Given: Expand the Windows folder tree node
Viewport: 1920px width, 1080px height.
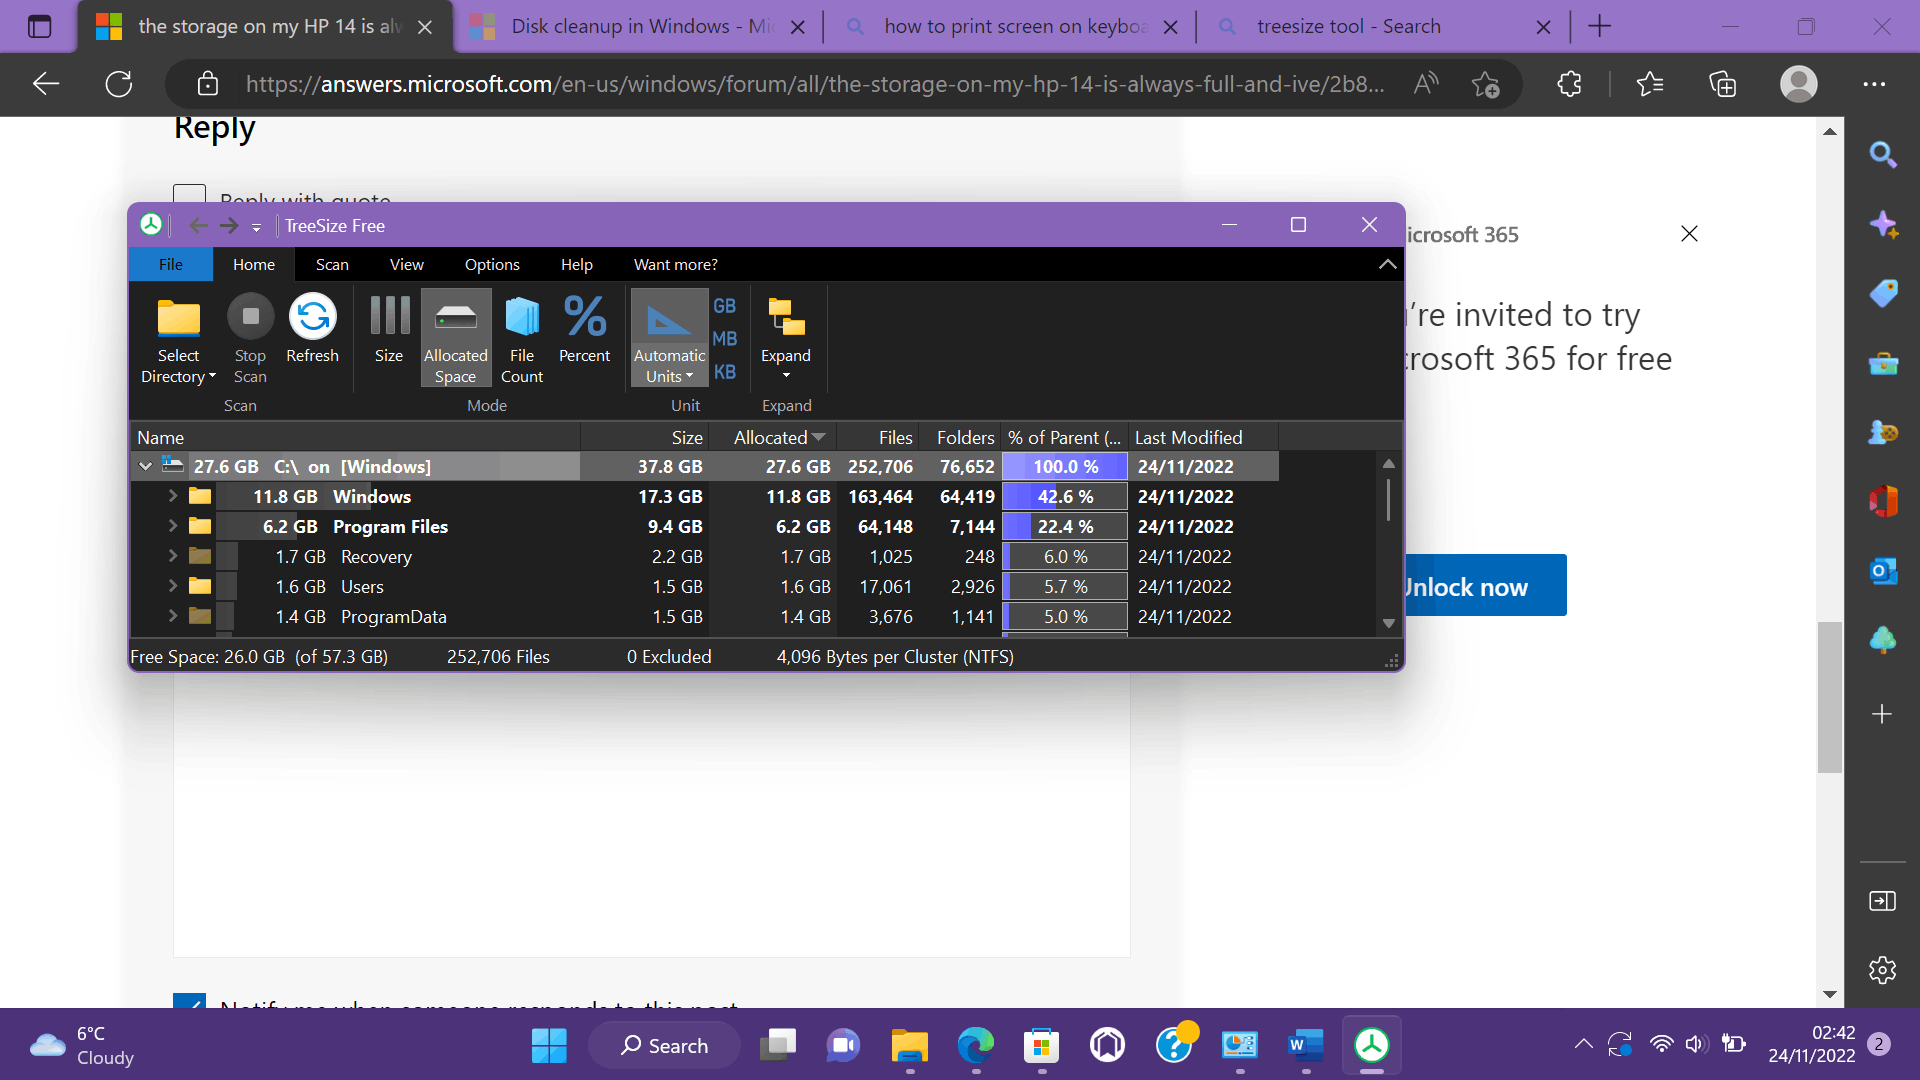Looking at the screenshot, I should pyautogui.click(x=172, y=496).
